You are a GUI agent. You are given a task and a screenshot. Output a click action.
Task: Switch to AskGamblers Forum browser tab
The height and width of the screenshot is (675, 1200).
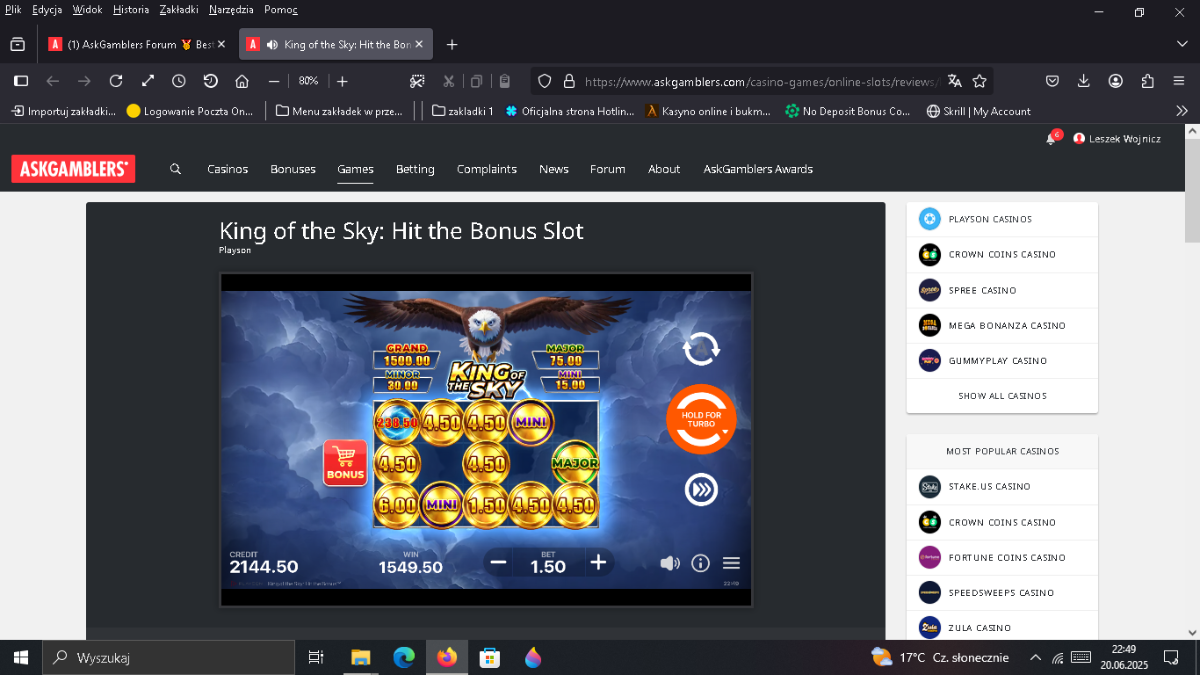tap(137, 44)
